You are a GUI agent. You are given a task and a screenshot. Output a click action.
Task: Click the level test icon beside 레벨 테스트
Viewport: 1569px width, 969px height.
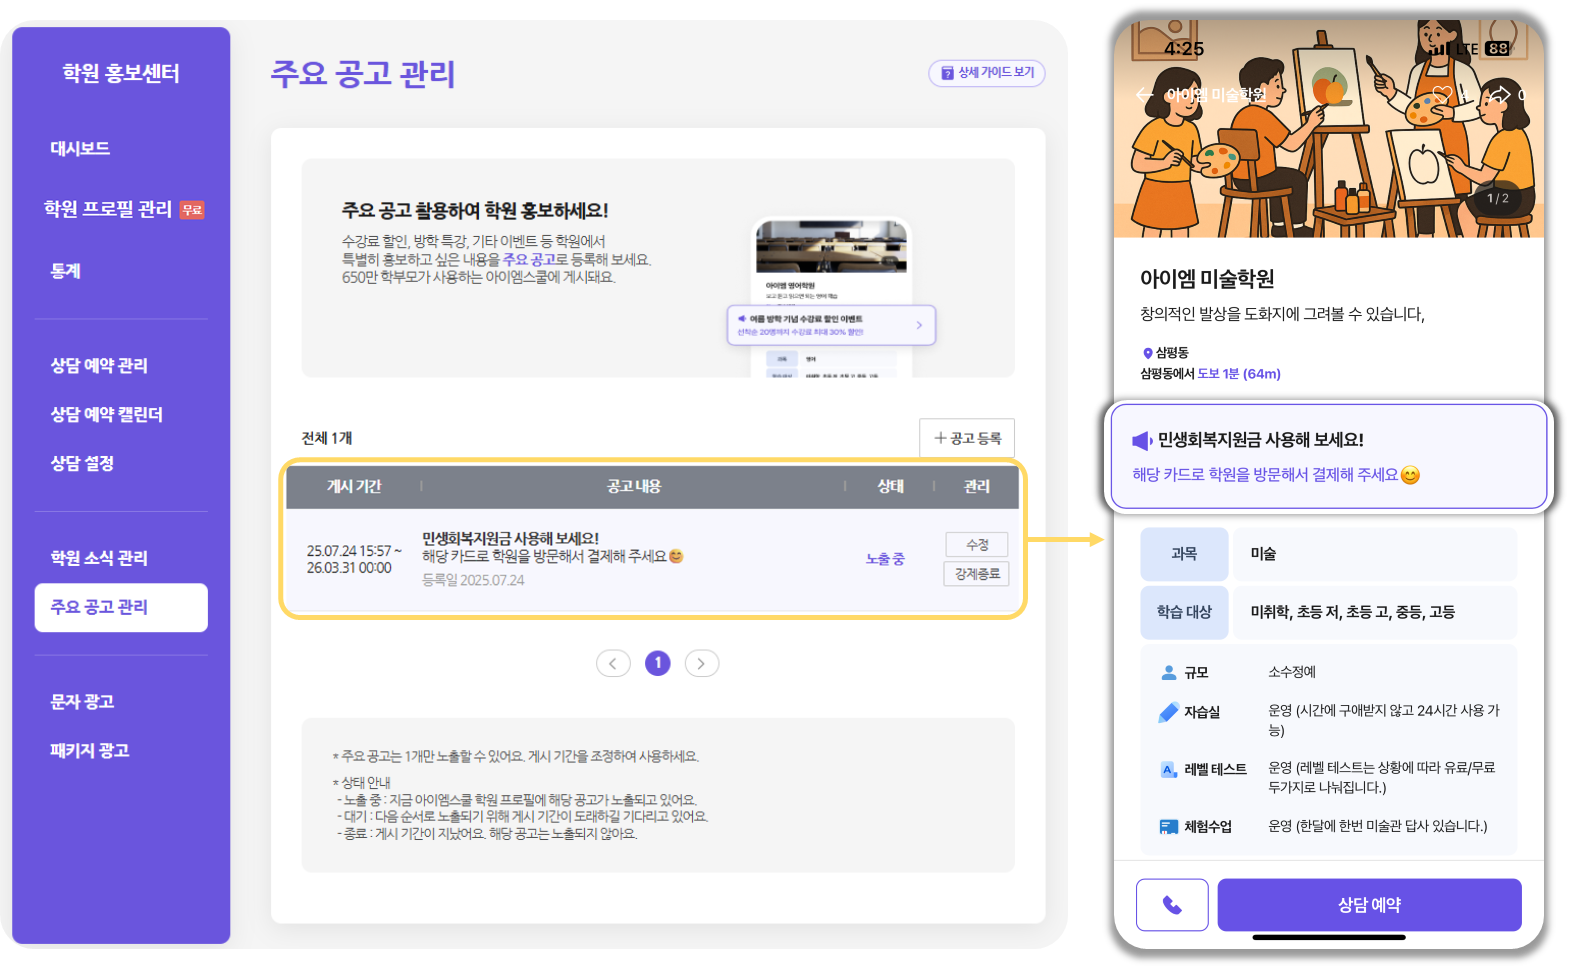click(1168, 769)
